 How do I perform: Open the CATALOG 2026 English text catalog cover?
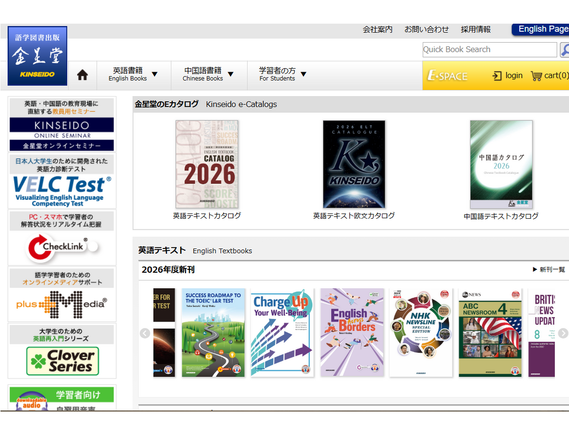tap(207, 164)
